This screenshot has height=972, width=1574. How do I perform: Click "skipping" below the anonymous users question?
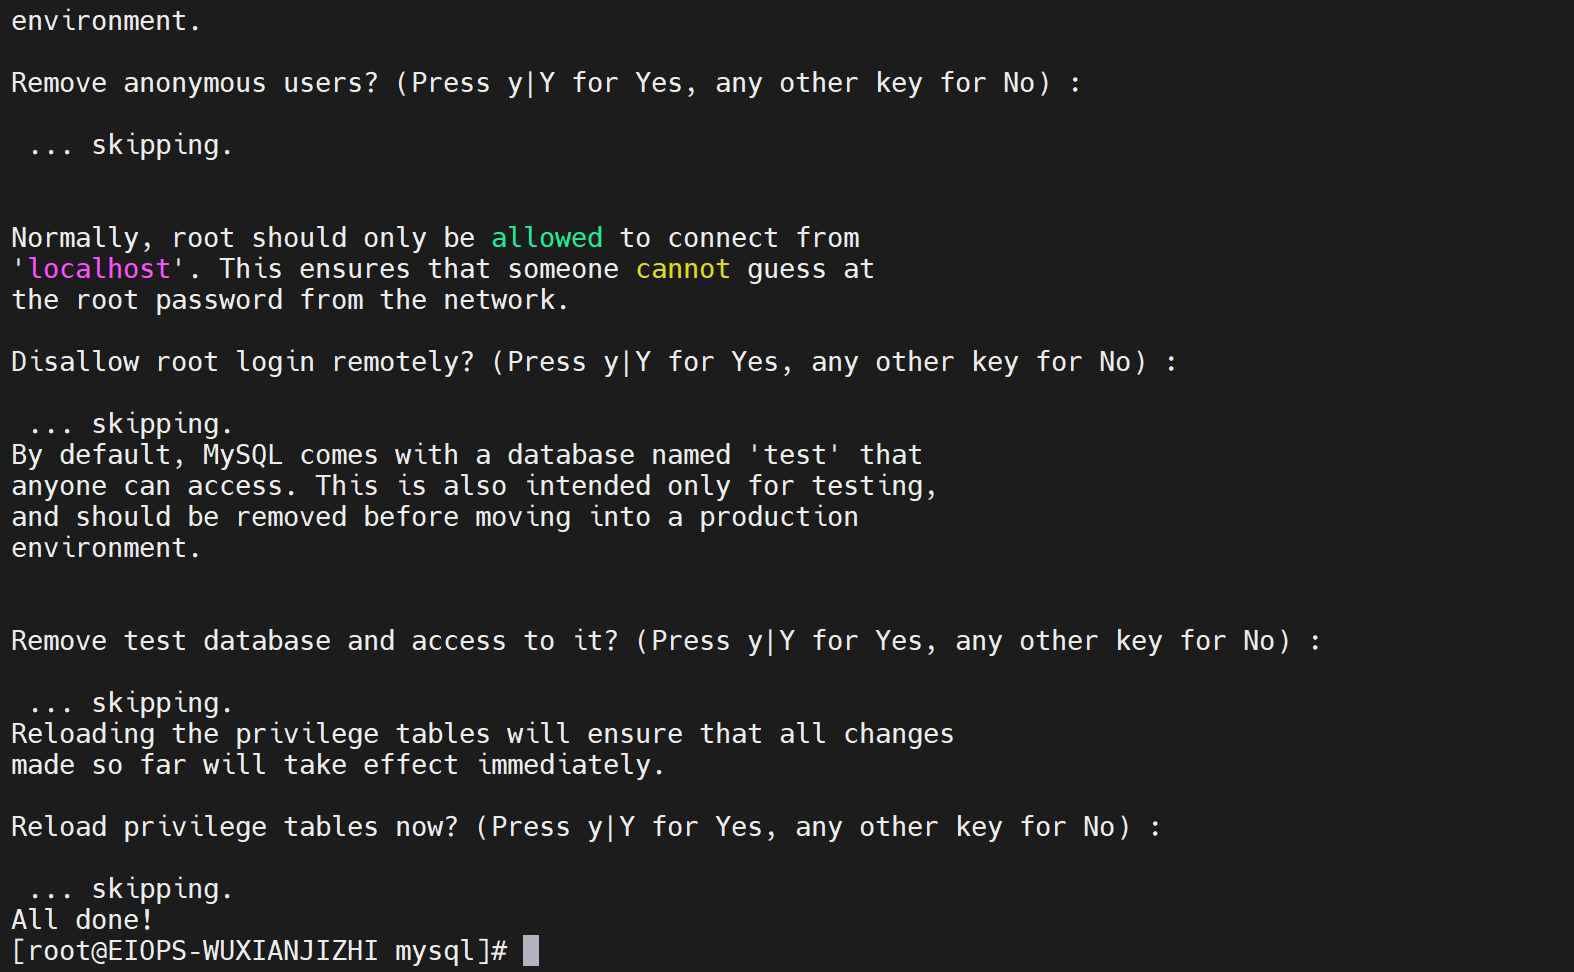pos(155,146)
